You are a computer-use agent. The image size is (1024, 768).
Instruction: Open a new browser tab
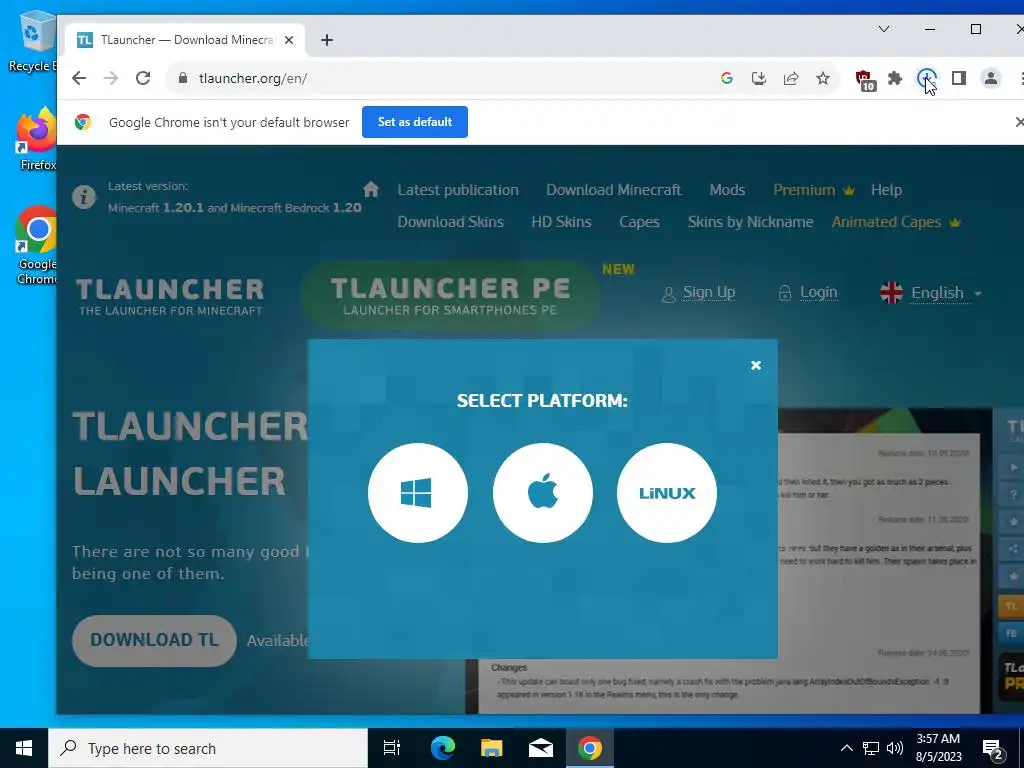[327, 40]
